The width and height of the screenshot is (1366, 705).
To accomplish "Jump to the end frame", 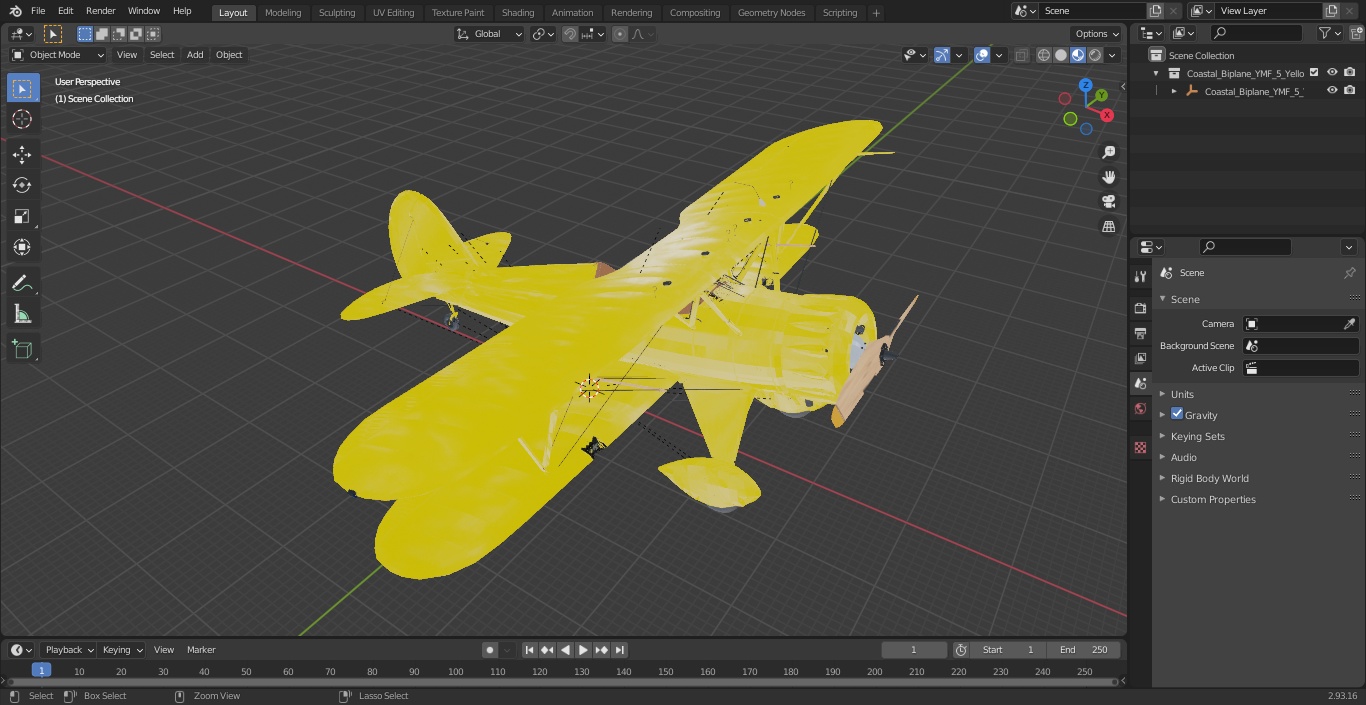I will [x=619, y=650].
